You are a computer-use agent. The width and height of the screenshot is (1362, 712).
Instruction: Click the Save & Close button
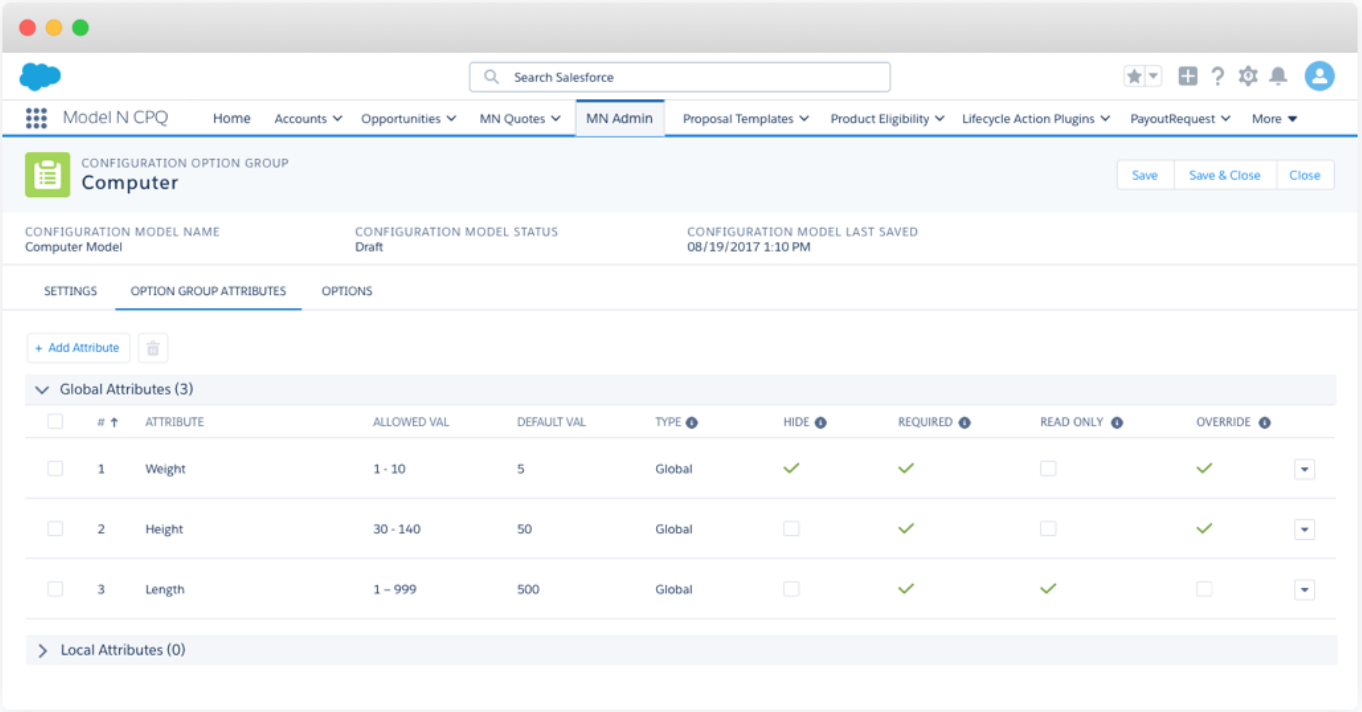1225,175
